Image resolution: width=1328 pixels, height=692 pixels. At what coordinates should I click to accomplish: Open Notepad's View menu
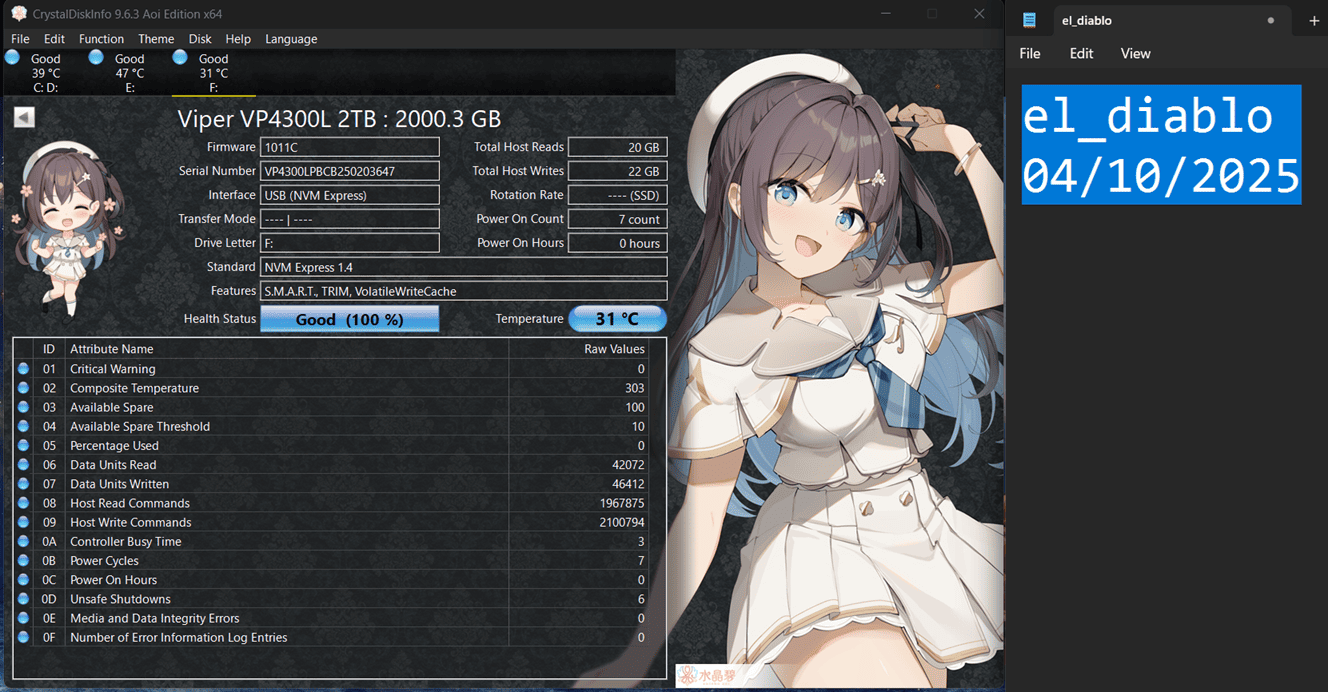(x=1135, y=54)
